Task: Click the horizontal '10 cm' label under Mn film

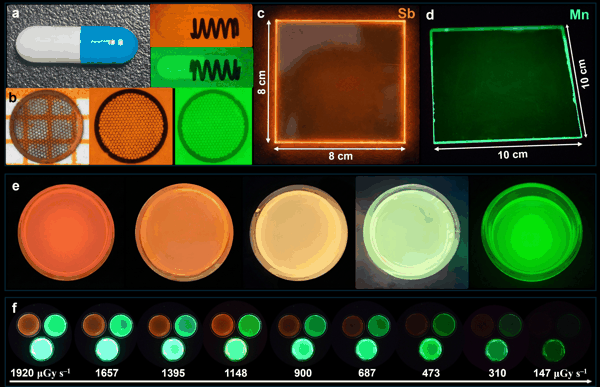Action: click(x=512, y=155)
